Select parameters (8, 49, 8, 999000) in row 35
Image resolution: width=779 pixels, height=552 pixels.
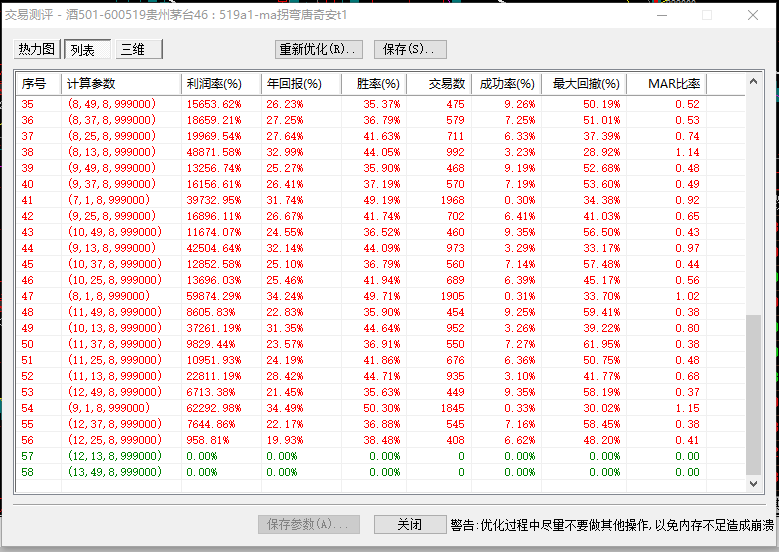[x=112, y=104]
